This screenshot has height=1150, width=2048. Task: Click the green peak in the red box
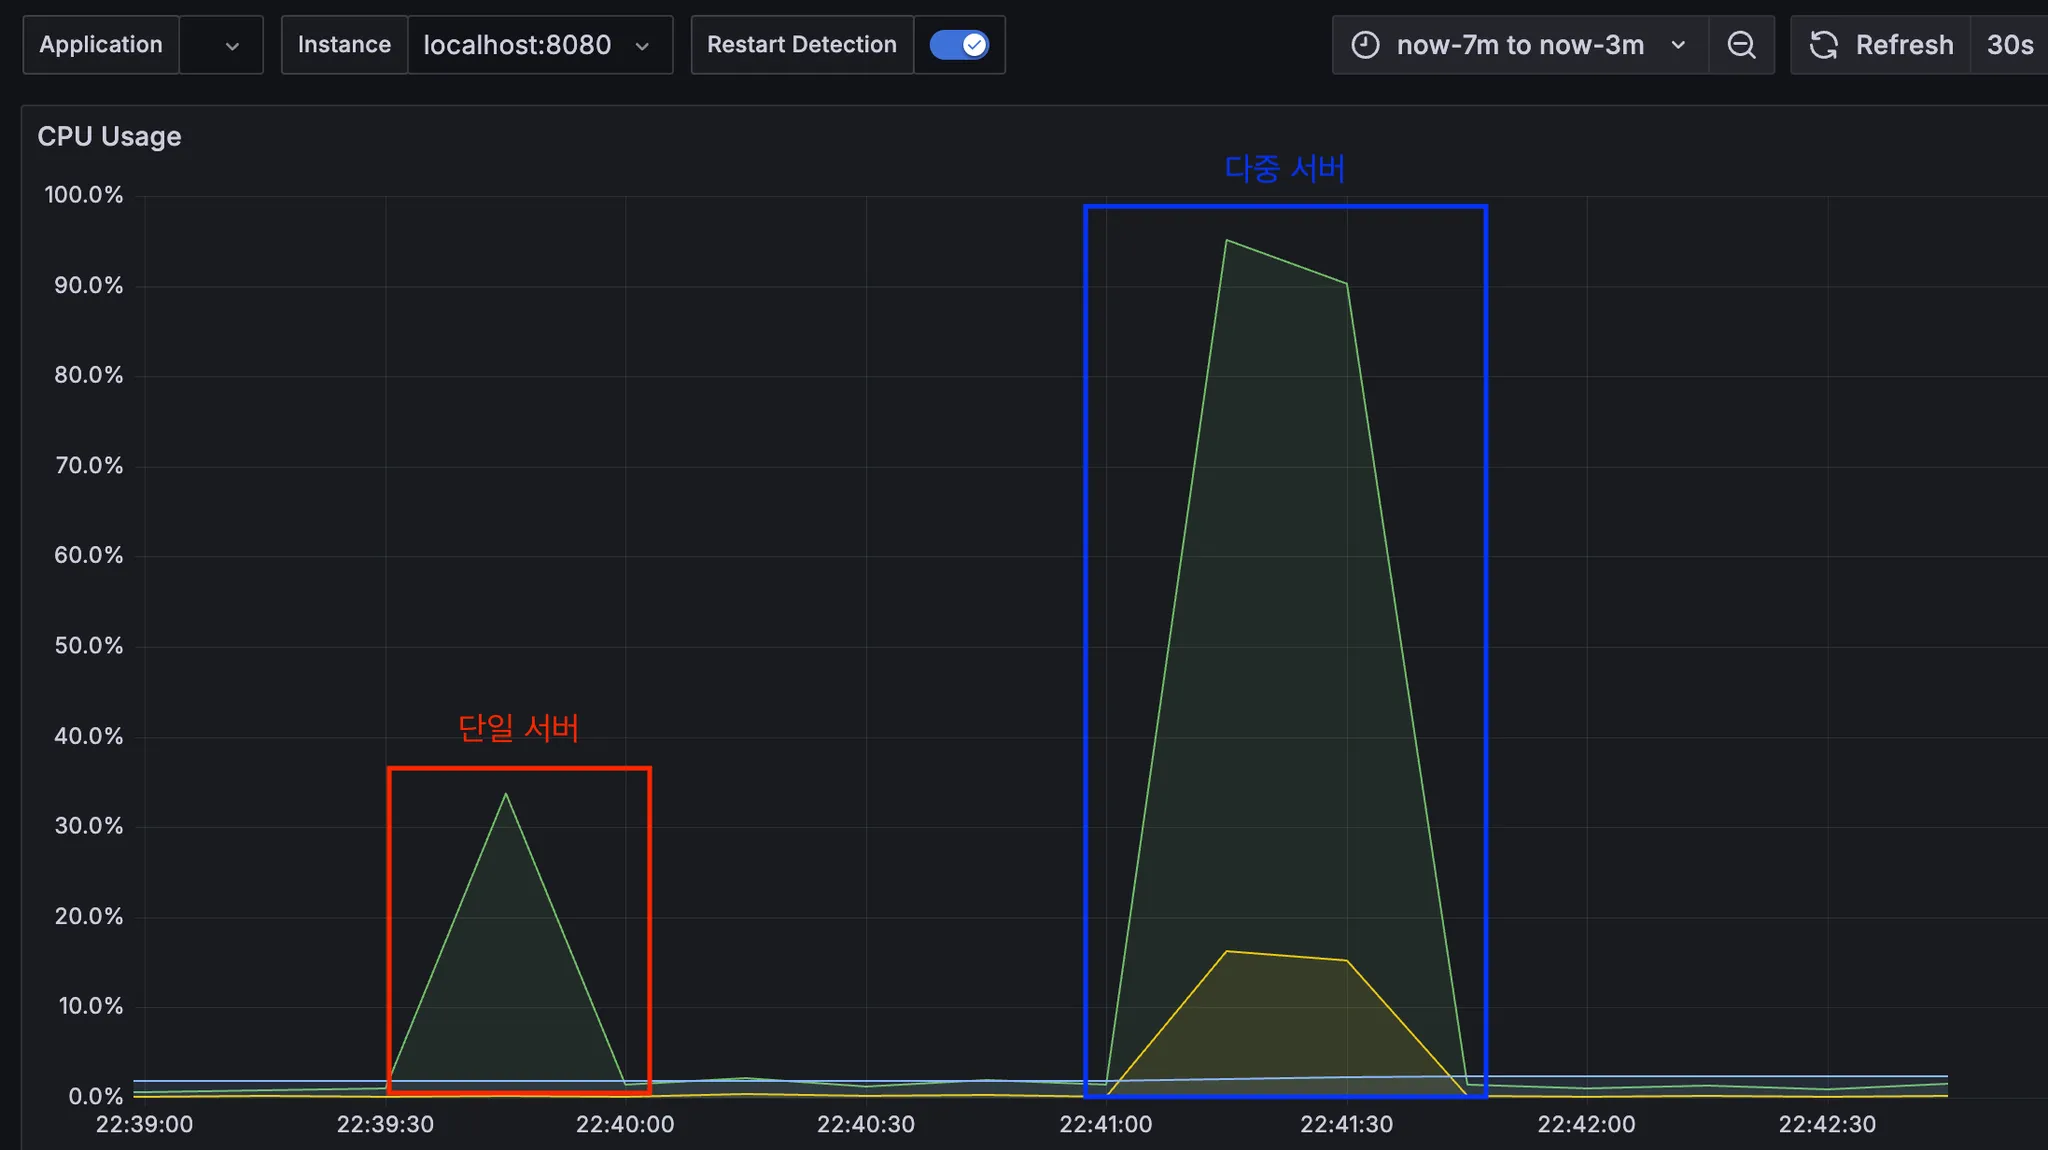click(506, 794)
